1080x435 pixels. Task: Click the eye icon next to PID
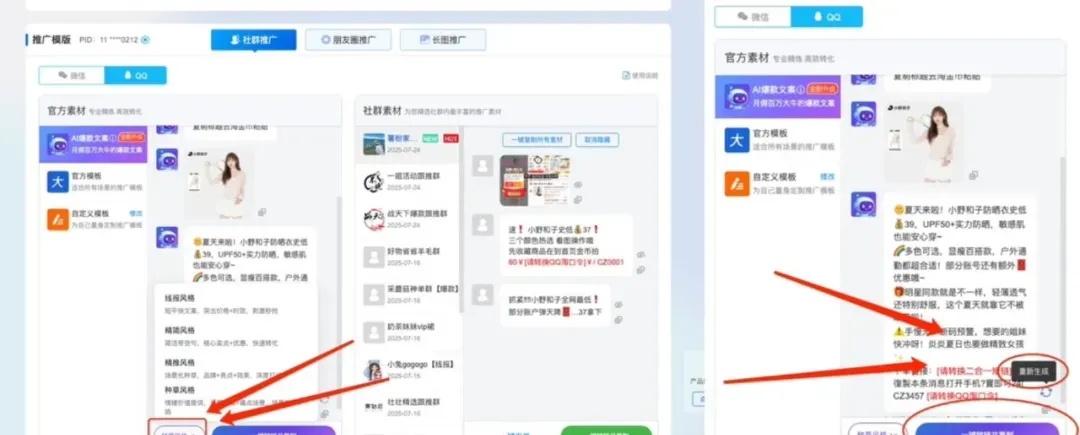[x=146, y=40]
